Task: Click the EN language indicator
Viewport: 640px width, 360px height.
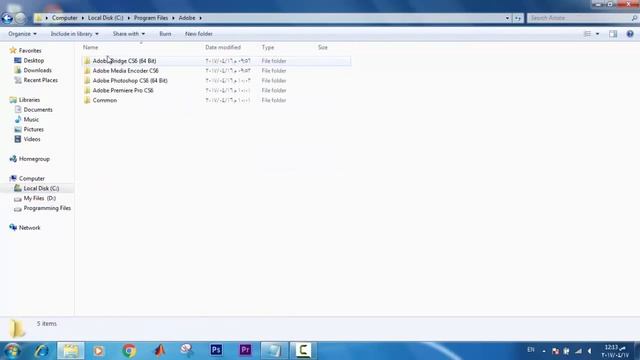Action: coord(531,350)
